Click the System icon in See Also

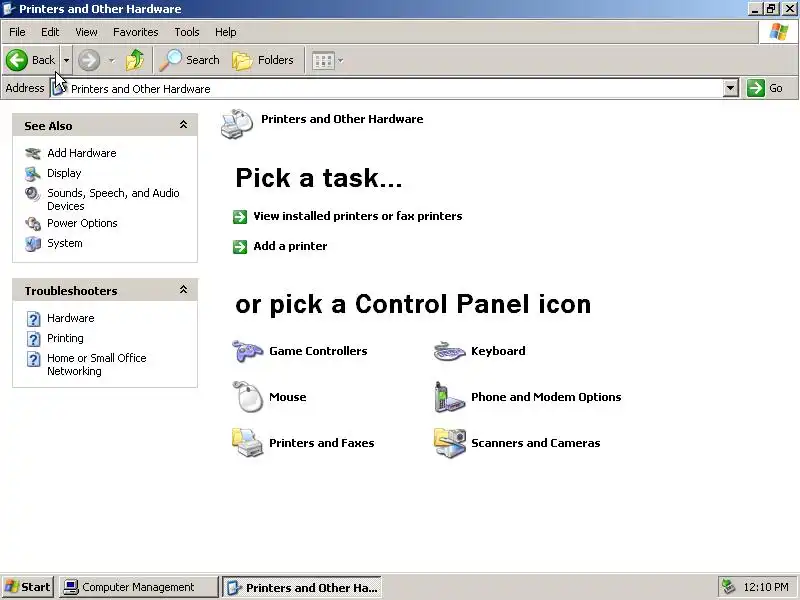coord(33,243)
